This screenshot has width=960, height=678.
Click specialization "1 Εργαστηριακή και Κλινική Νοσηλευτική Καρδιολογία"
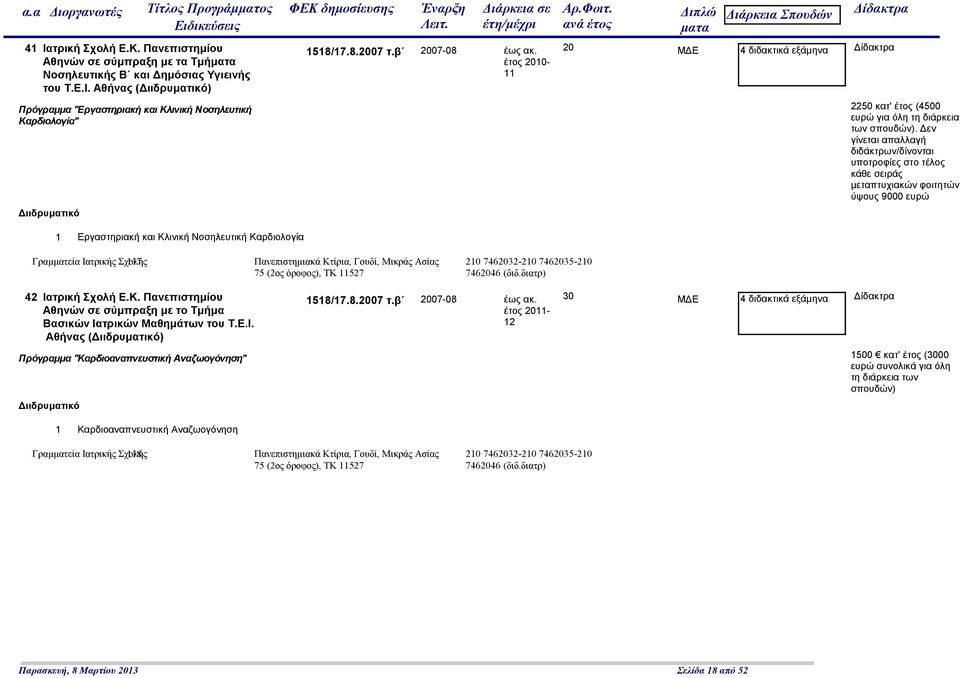[x=179, y=237]
